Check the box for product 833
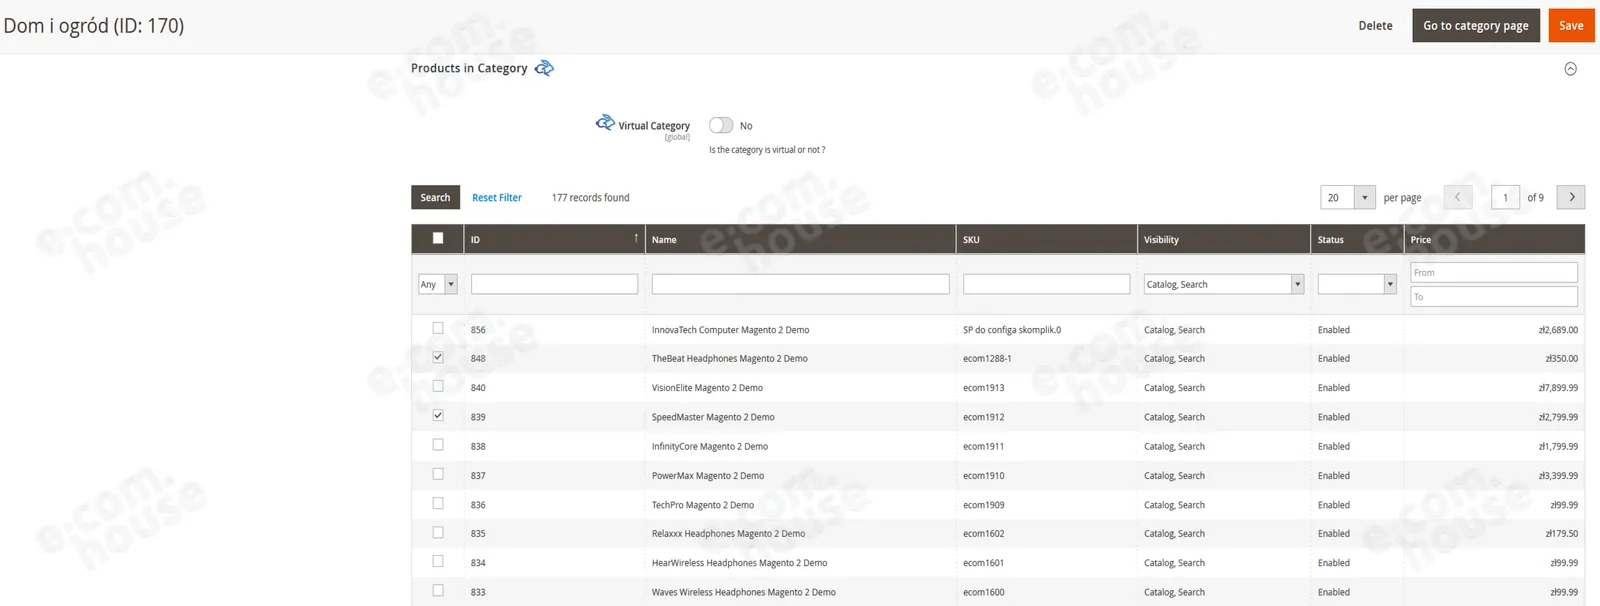 tap(438, 591)
